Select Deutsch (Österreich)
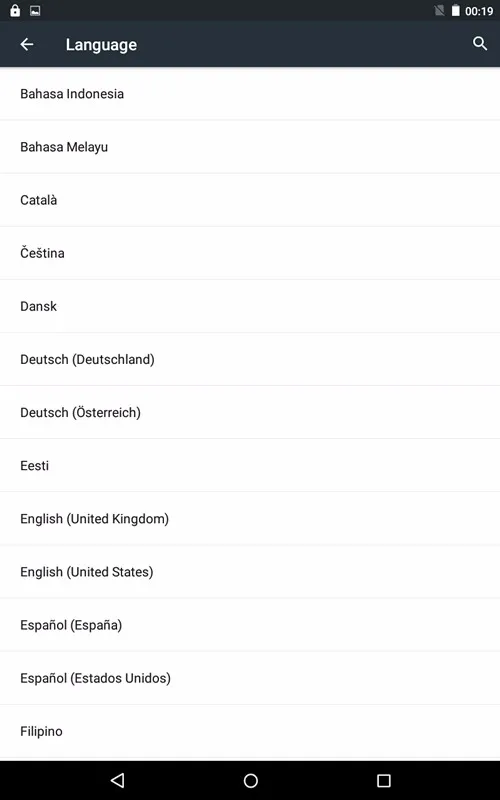 (x=250, y=412)
